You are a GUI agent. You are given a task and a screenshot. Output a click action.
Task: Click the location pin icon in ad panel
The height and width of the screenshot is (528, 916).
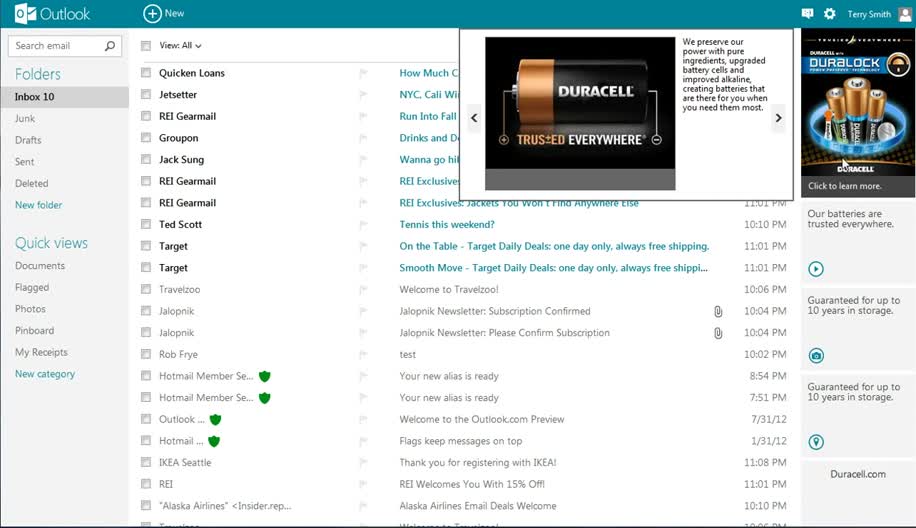pos(816,442)
